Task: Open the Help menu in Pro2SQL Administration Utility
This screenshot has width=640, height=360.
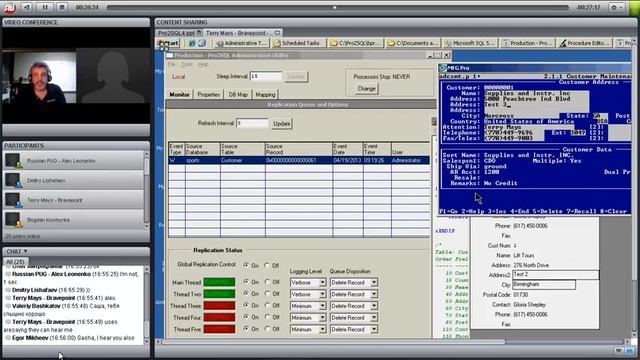Action: point(203,64)
